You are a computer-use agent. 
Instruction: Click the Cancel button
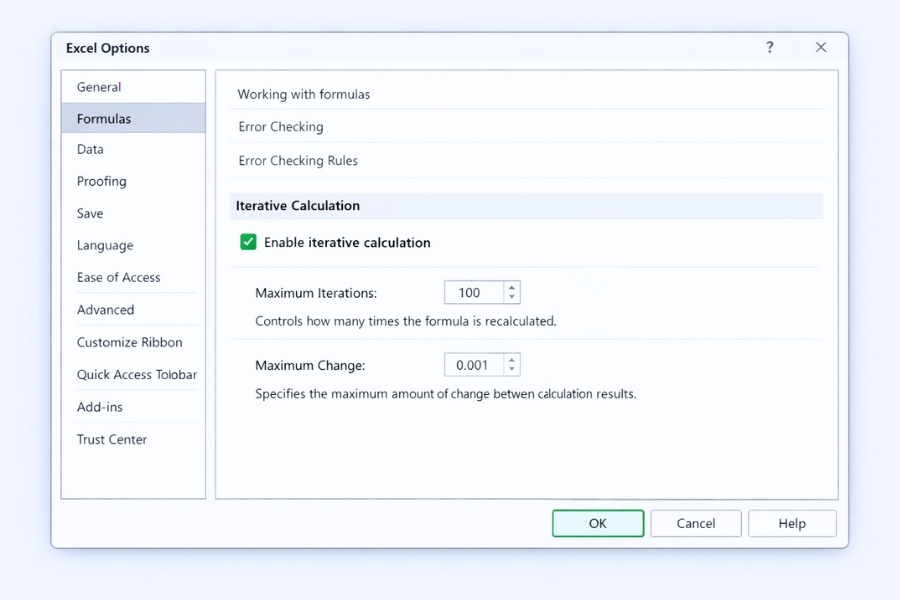point(695,523)
